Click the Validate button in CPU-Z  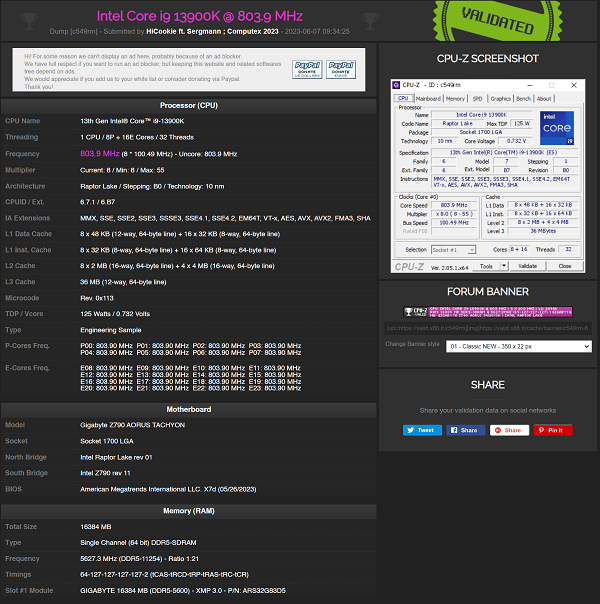tap(527, 266)
